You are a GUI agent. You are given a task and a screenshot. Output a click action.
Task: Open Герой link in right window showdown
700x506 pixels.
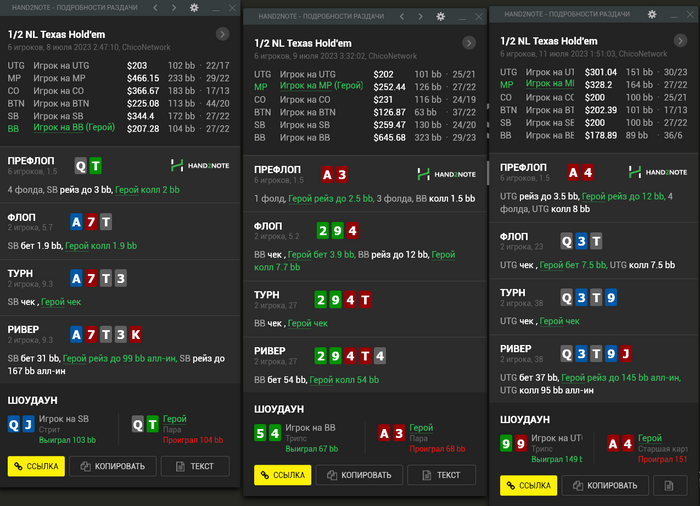[650, 438]
